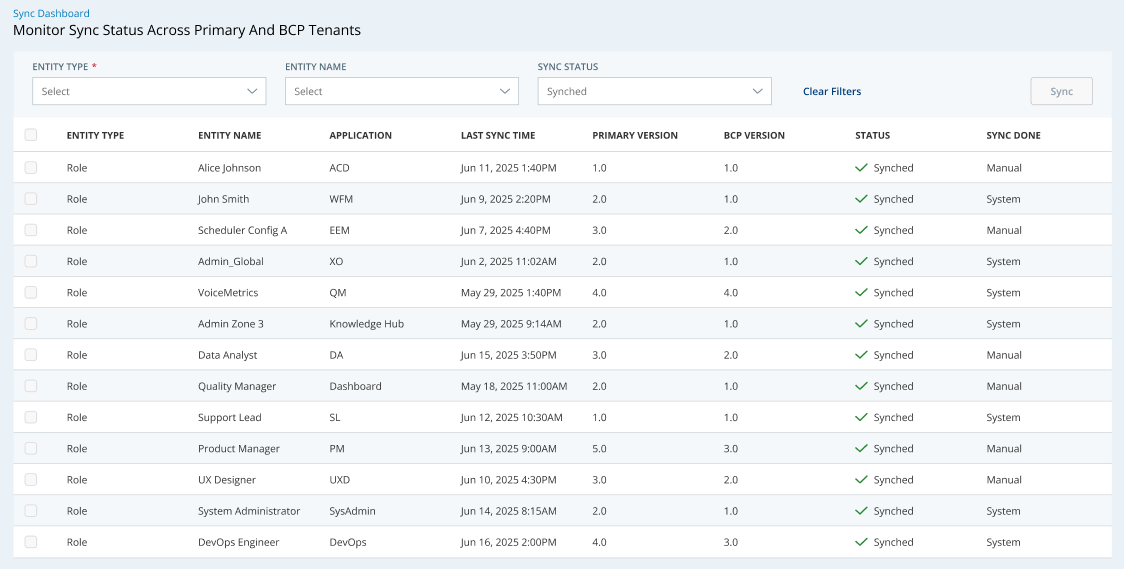Go to the Sync Dashboard breadcrumb link

[x=51, y=14]
